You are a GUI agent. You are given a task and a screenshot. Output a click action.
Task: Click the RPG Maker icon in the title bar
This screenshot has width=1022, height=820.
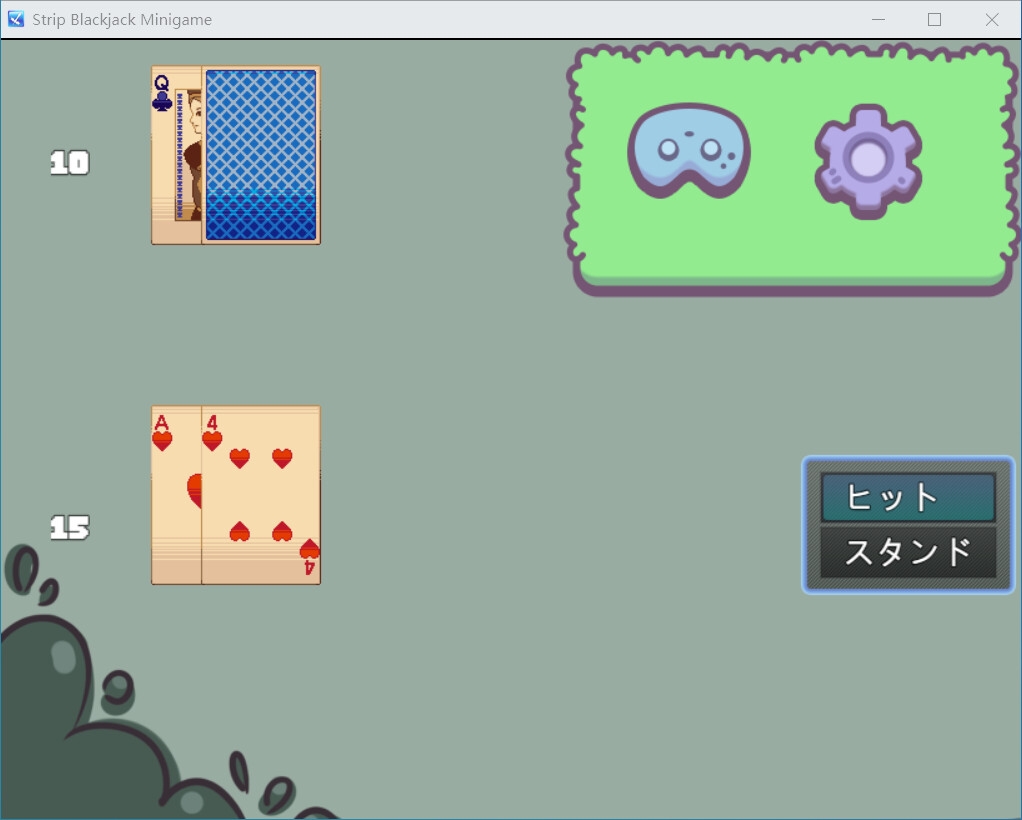pyautogui.click(x=15, y=19)
